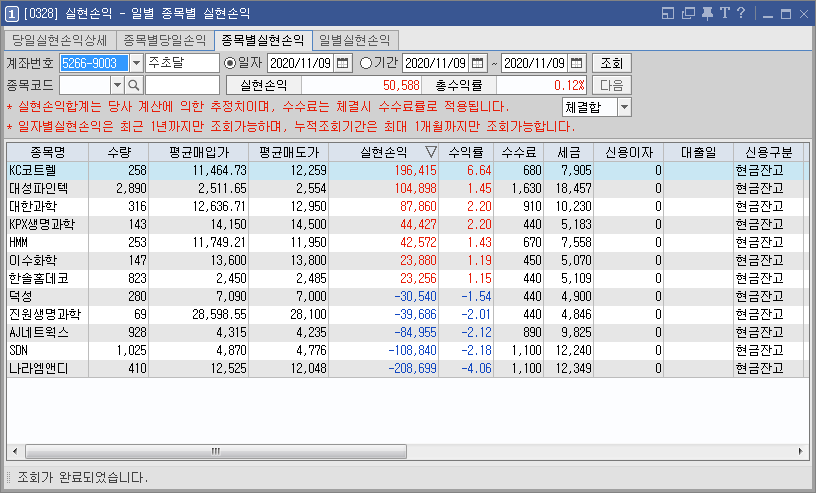The height and width of the screenshot is (493, 816).
Task: Click the 대출일 column header
Action: 699,153
